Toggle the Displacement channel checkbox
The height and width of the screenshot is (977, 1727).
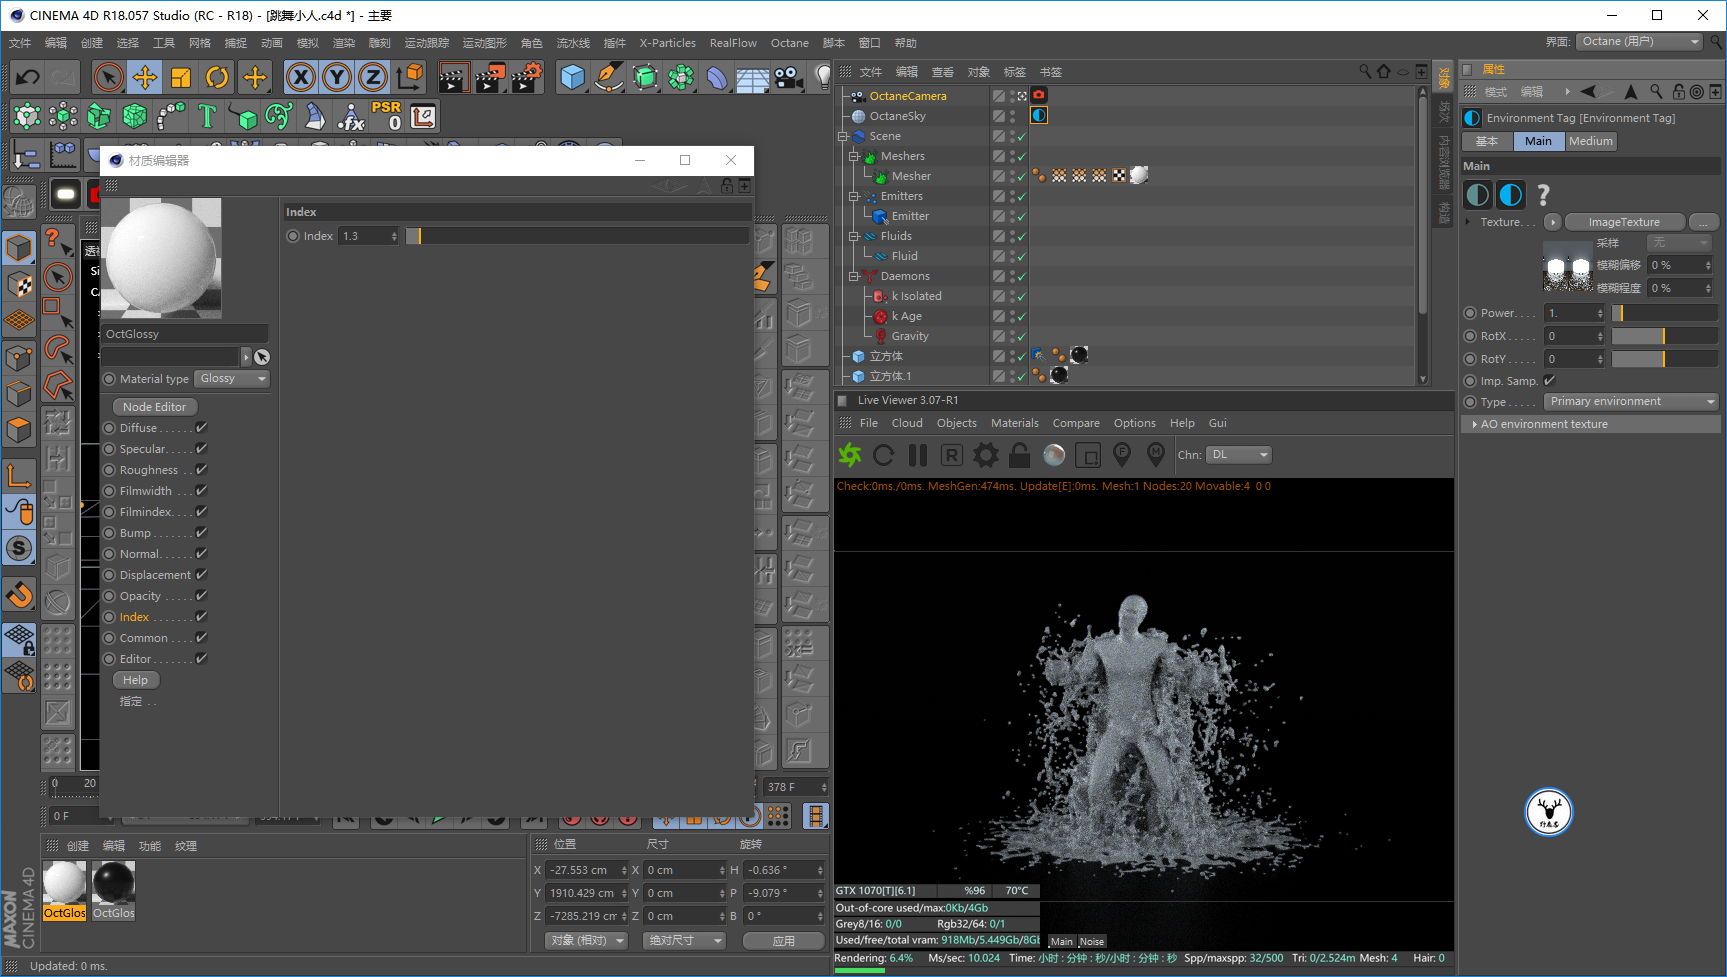click(201, 574)
